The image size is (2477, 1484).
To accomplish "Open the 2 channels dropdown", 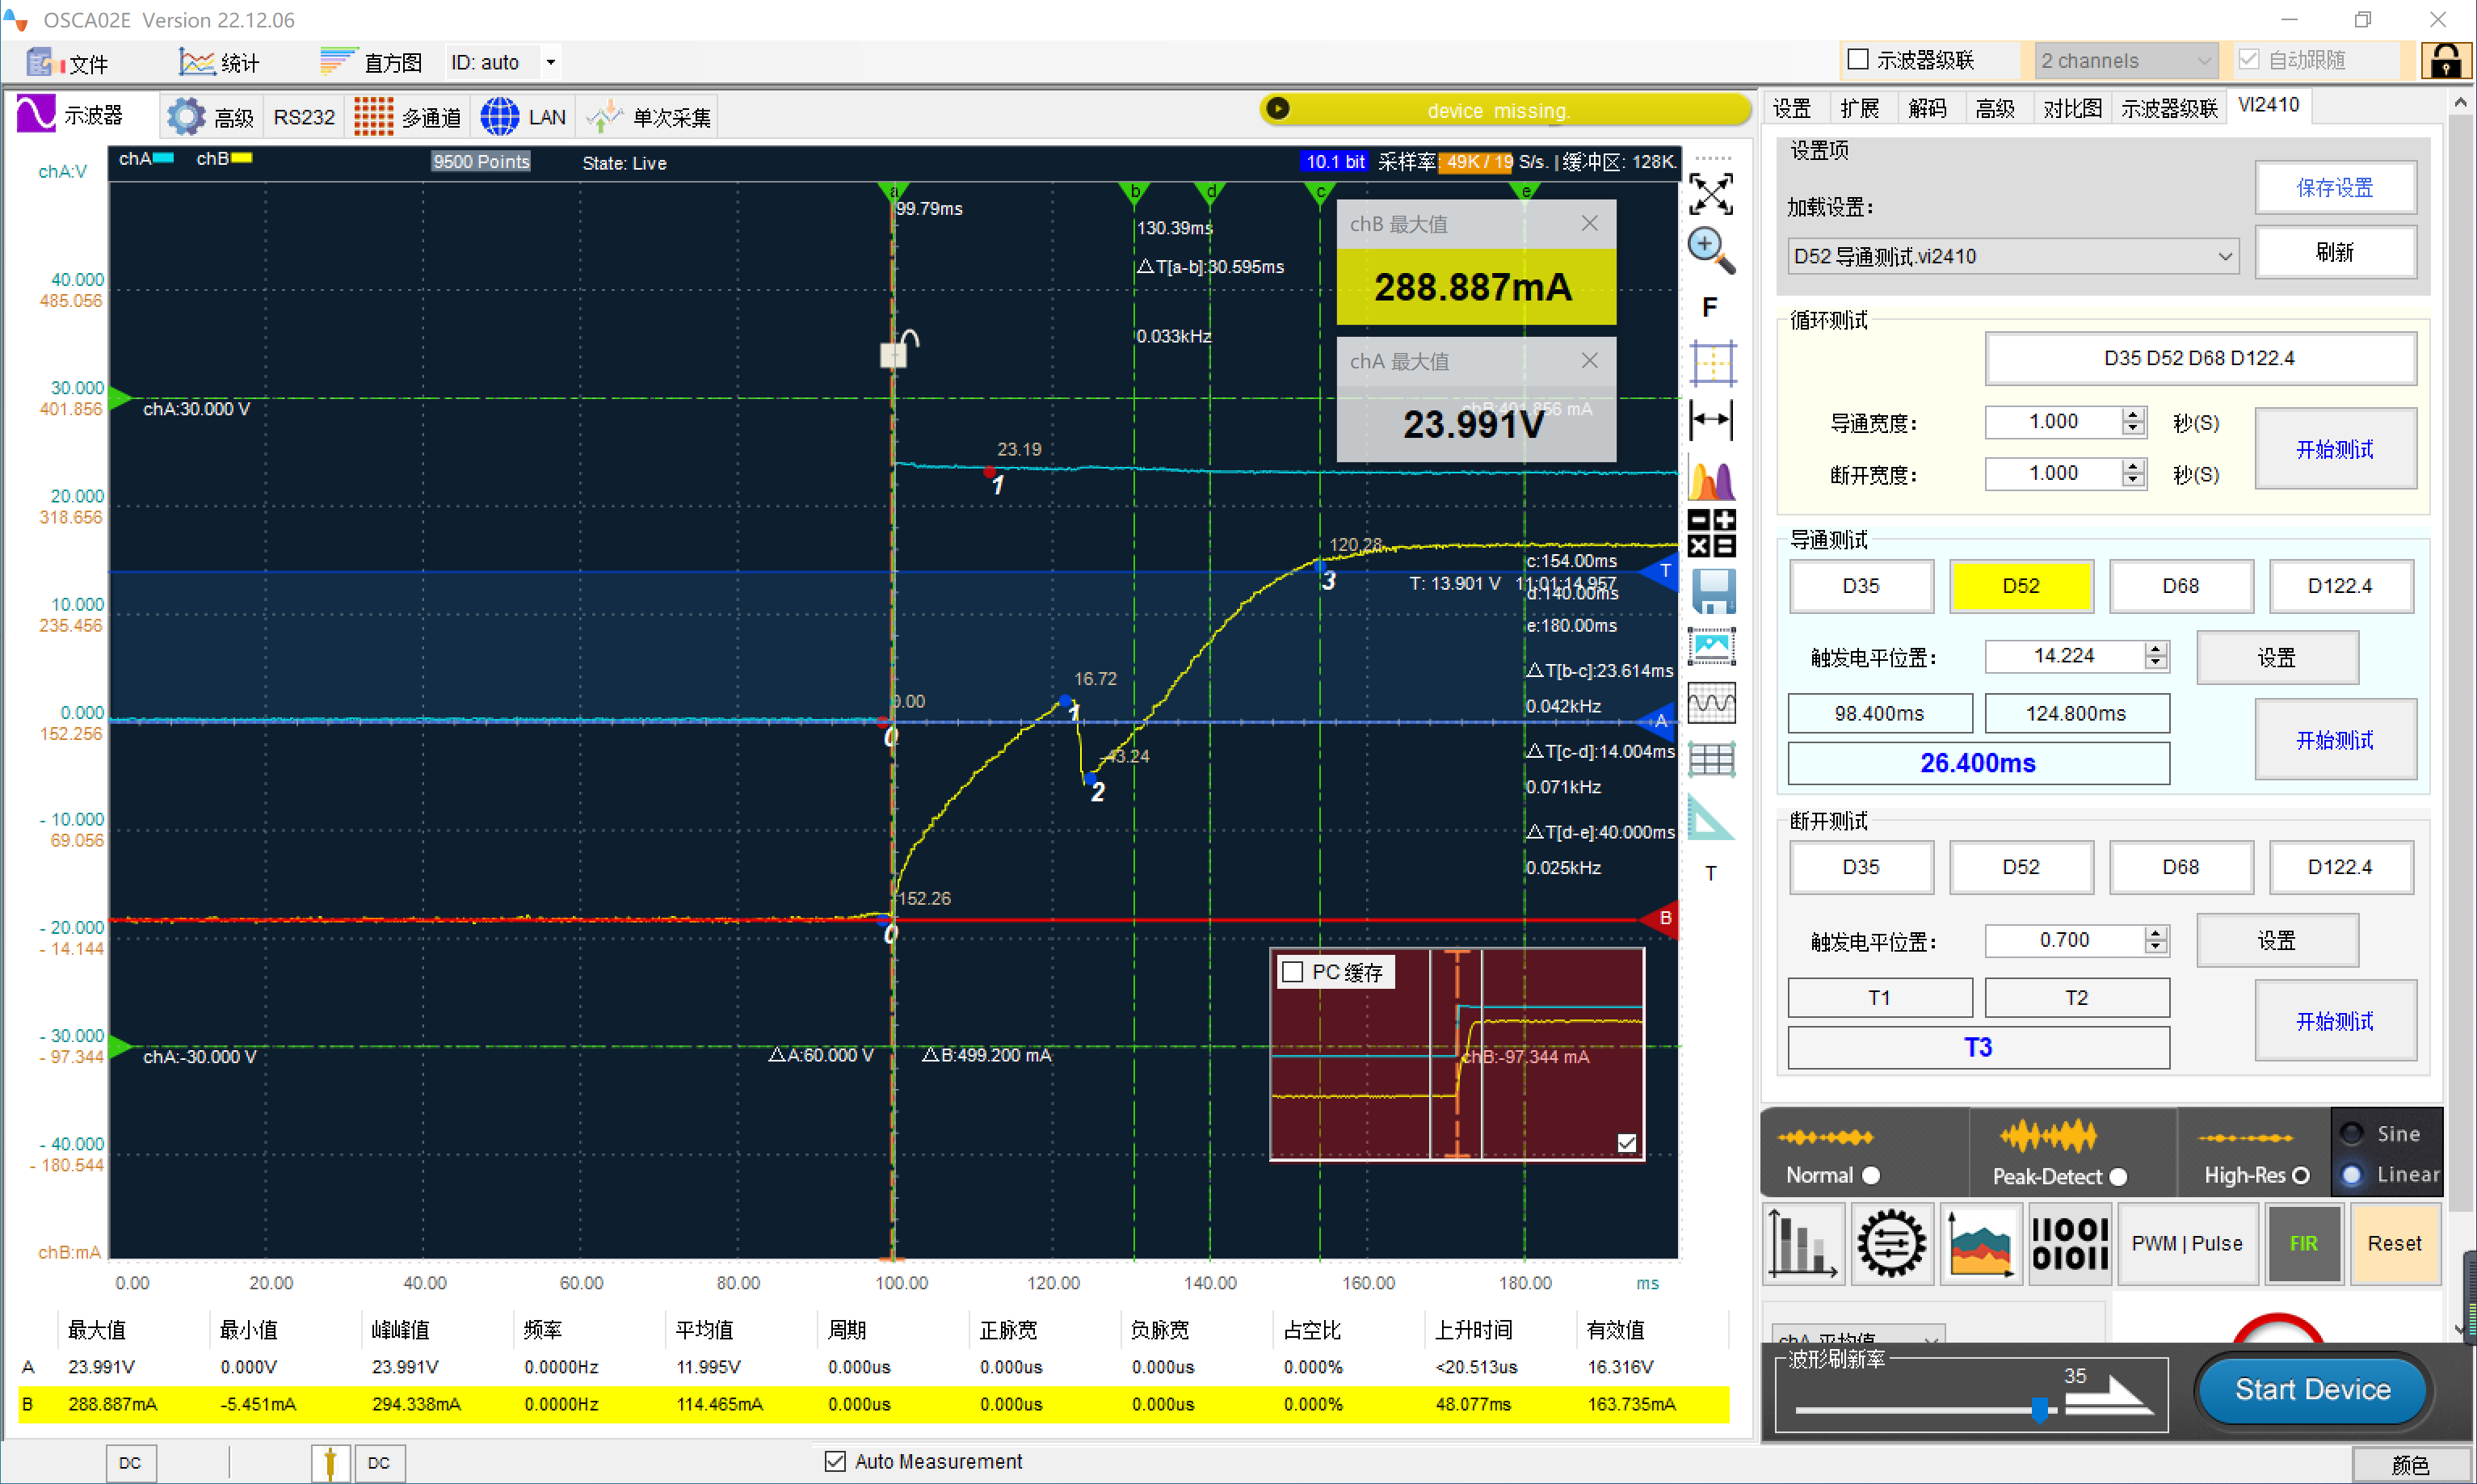I will point(2125,61).
